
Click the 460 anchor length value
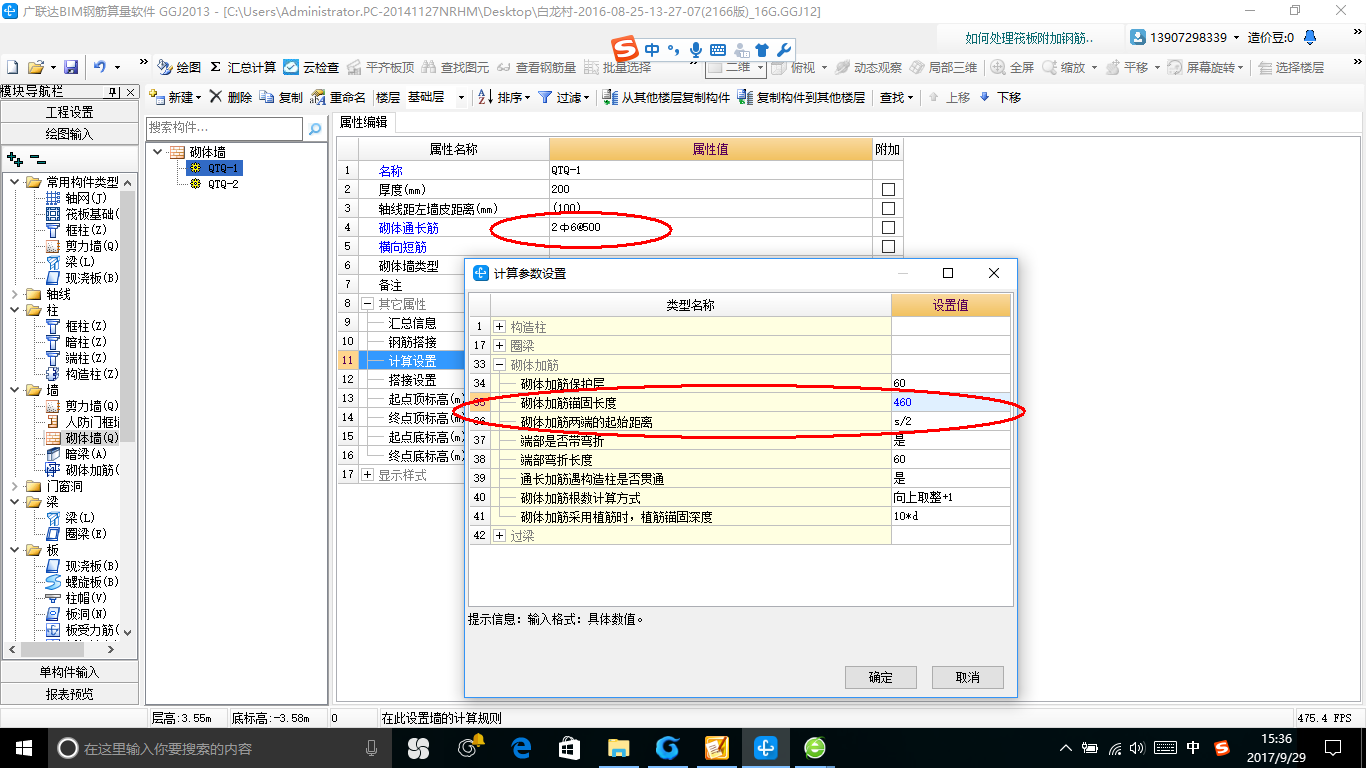[x=950, y=403]
